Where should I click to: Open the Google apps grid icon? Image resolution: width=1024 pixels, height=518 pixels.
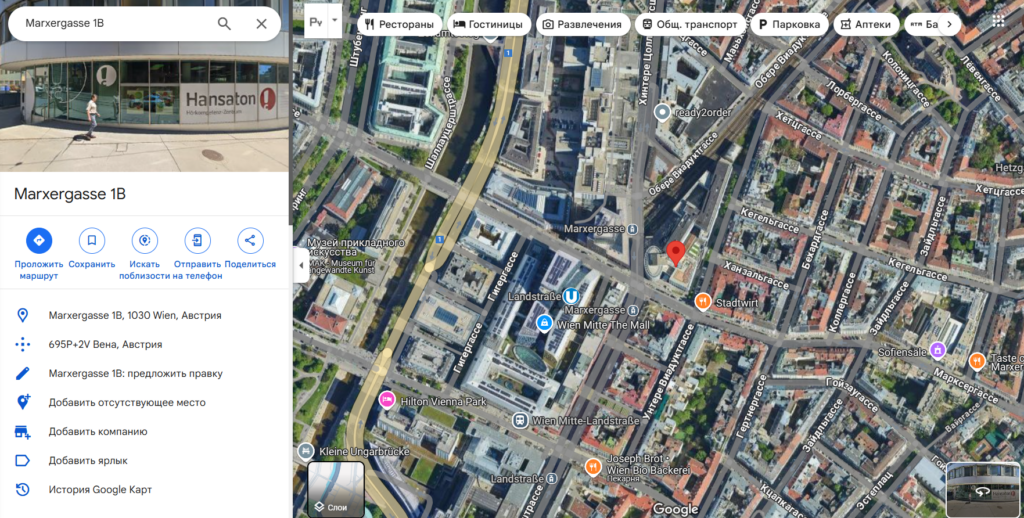[999, 22]
